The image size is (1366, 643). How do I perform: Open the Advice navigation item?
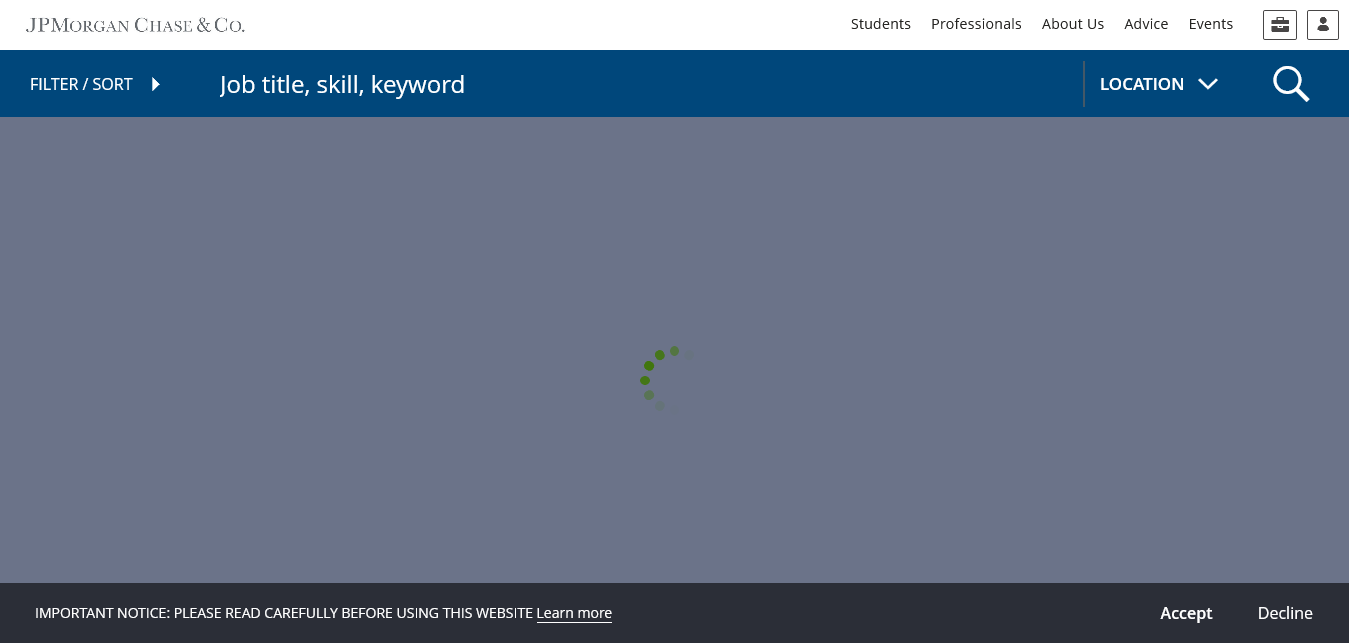(1146, 24)
